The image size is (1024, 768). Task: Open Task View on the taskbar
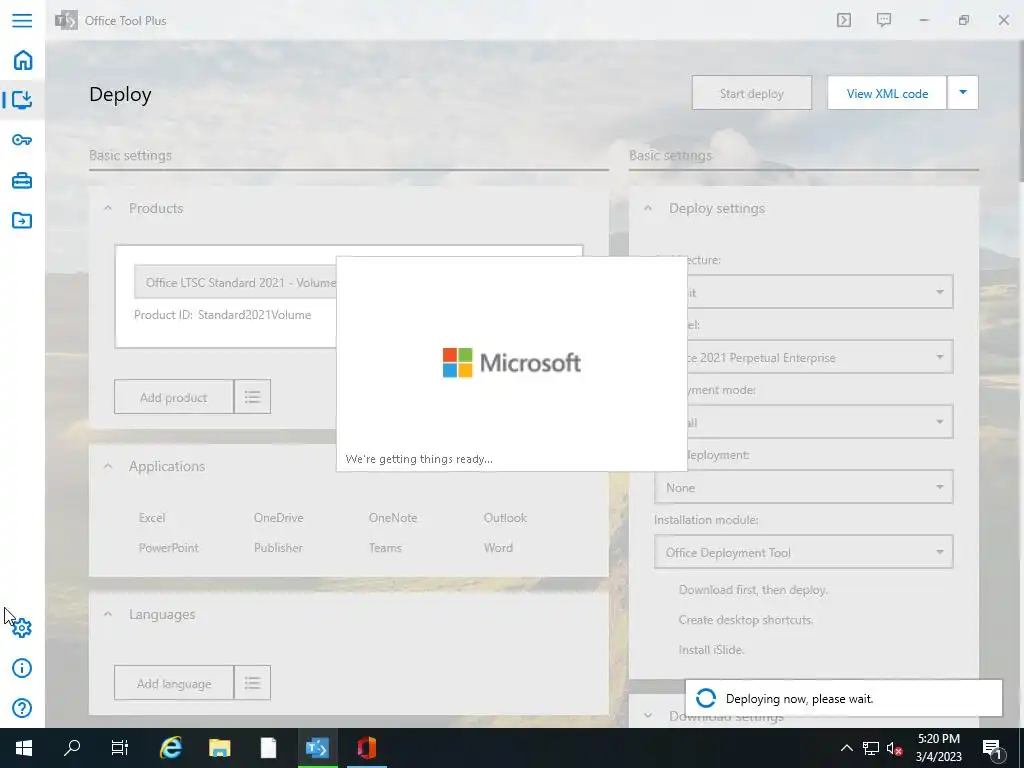click(x=120, y=748)
